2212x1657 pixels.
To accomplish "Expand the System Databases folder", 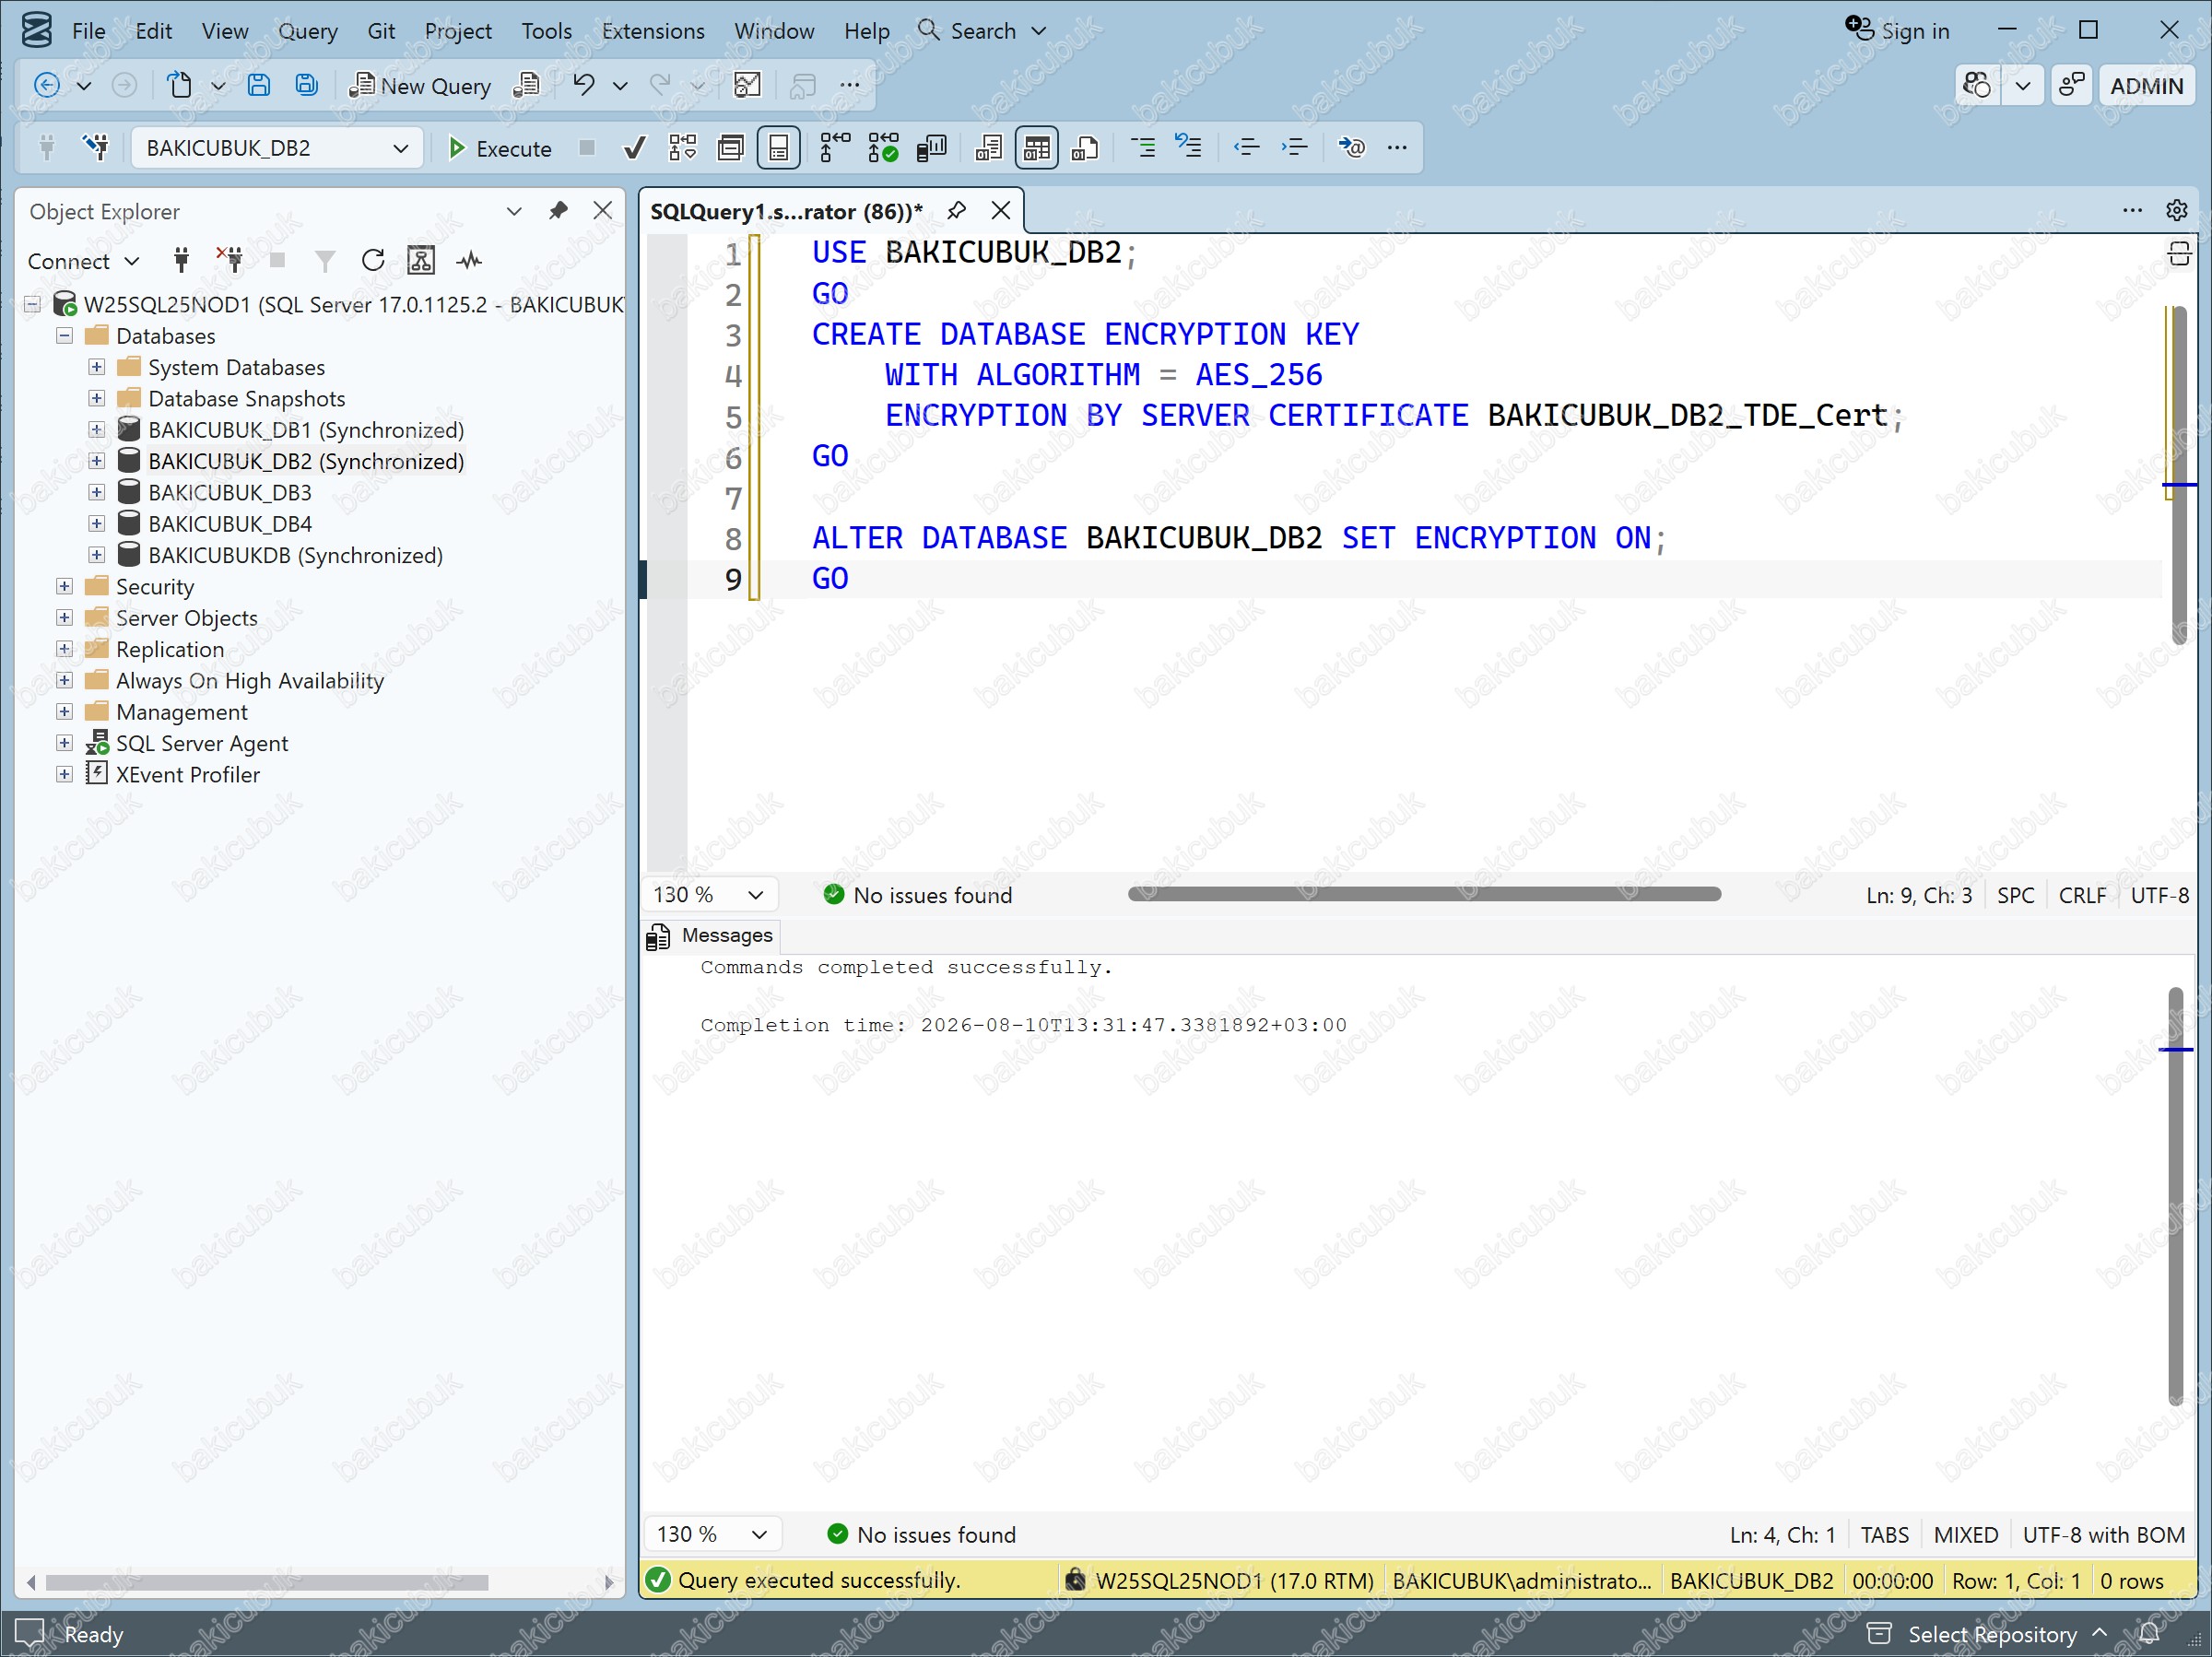I will coord(96,367).
